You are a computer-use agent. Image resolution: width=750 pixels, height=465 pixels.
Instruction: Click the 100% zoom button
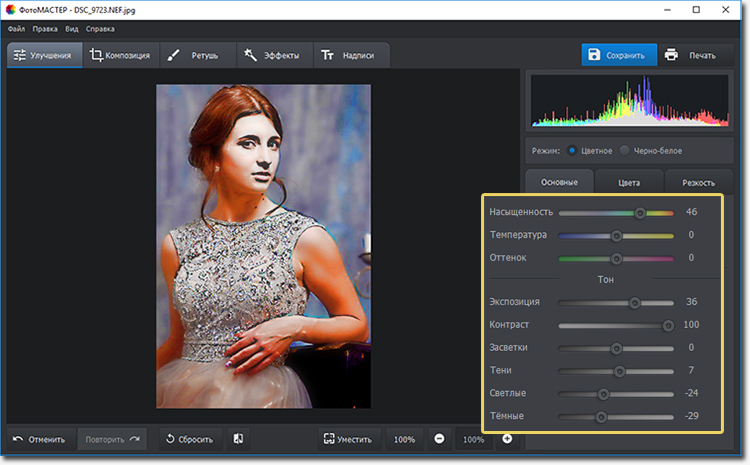[x=404, y=439]
